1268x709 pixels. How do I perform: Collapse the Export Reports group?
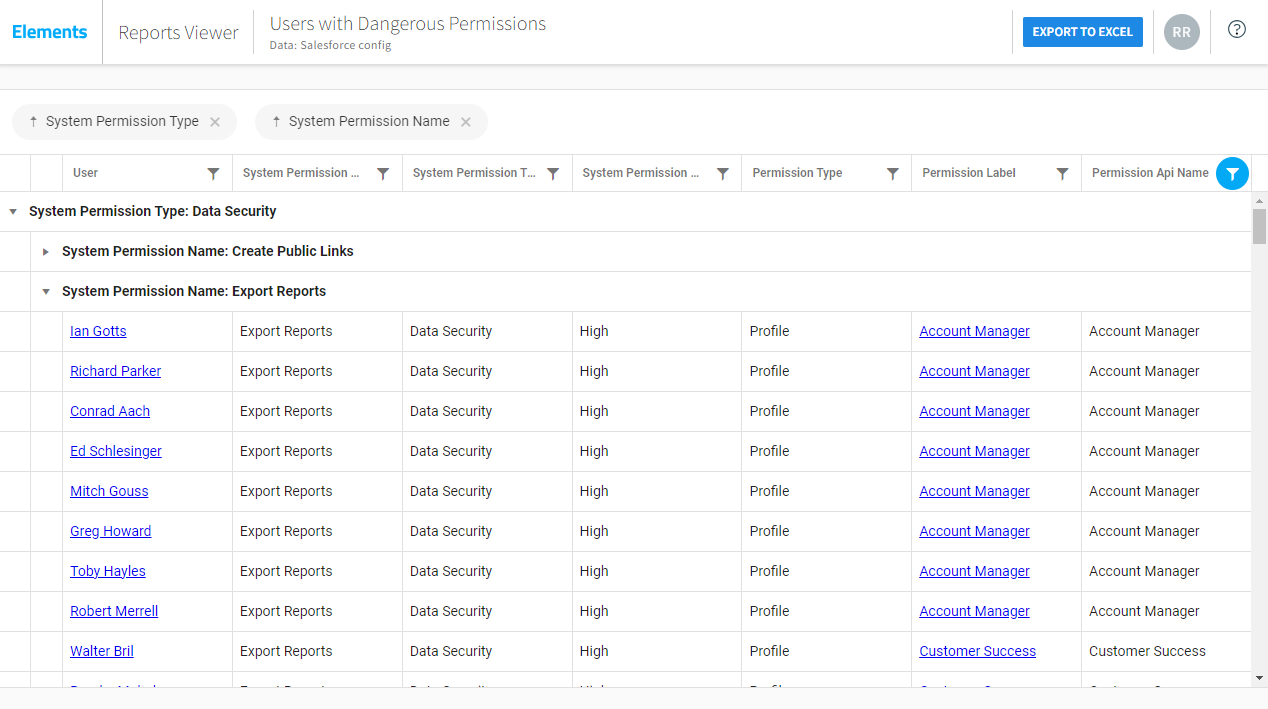point(46,291)
